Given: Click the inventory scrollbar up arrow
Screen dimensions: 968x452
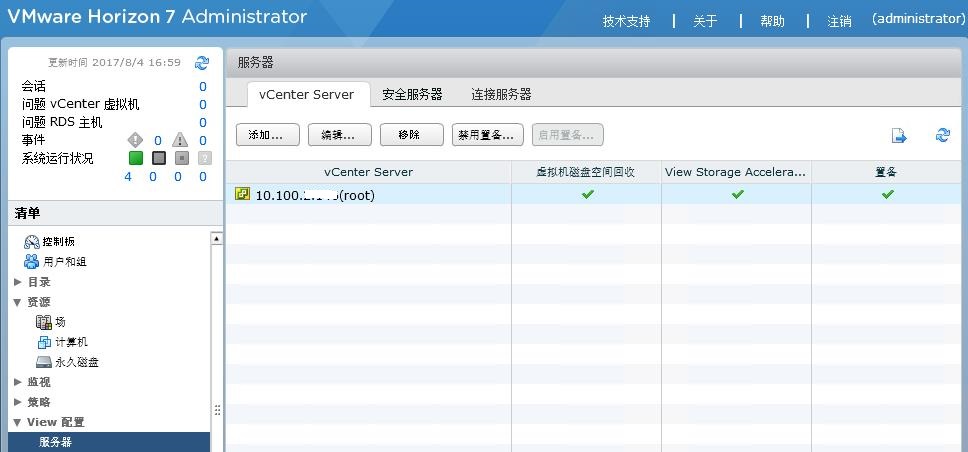Looking at the screenshot, I should [x=216, y=238].
